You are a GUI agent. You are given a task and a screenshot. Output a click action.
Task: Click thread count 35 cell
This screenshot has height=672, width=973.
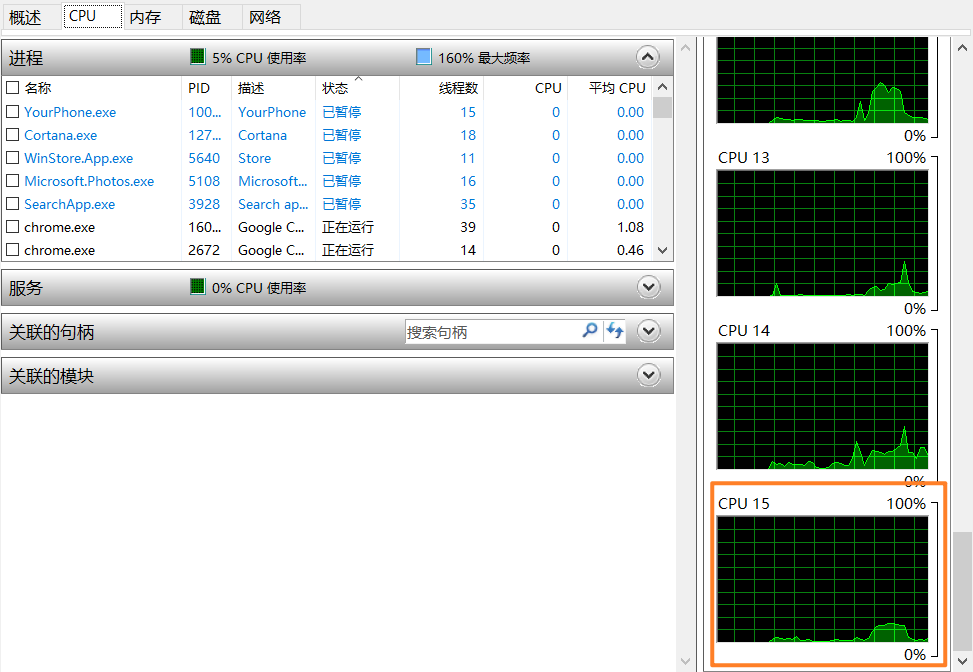point(468,204)
